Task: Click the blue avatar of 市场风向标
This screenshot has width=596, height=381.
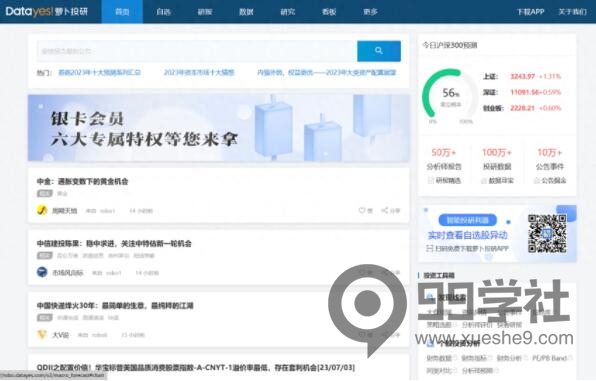Action: [42, 272]
